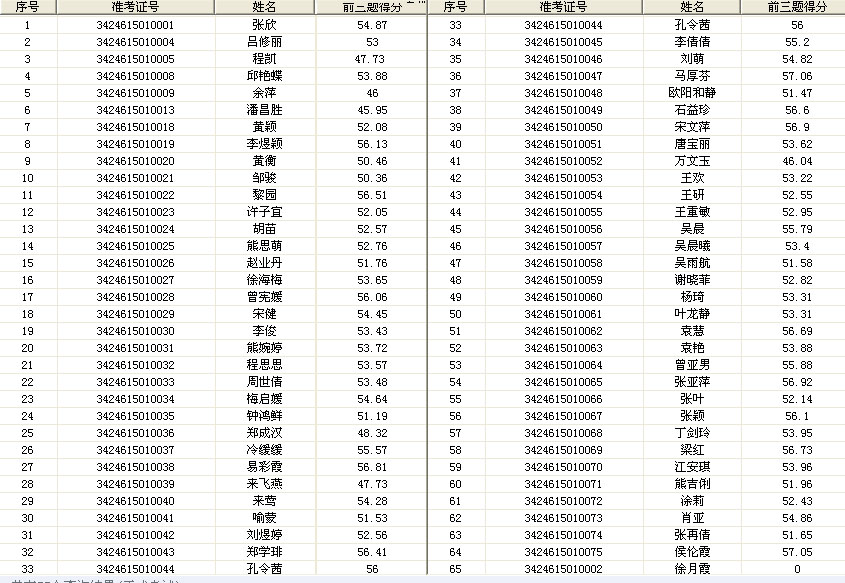The height and width of the screenshot is (583, 845).
Task: Click exam number 3424615010060
Action: 563,297
